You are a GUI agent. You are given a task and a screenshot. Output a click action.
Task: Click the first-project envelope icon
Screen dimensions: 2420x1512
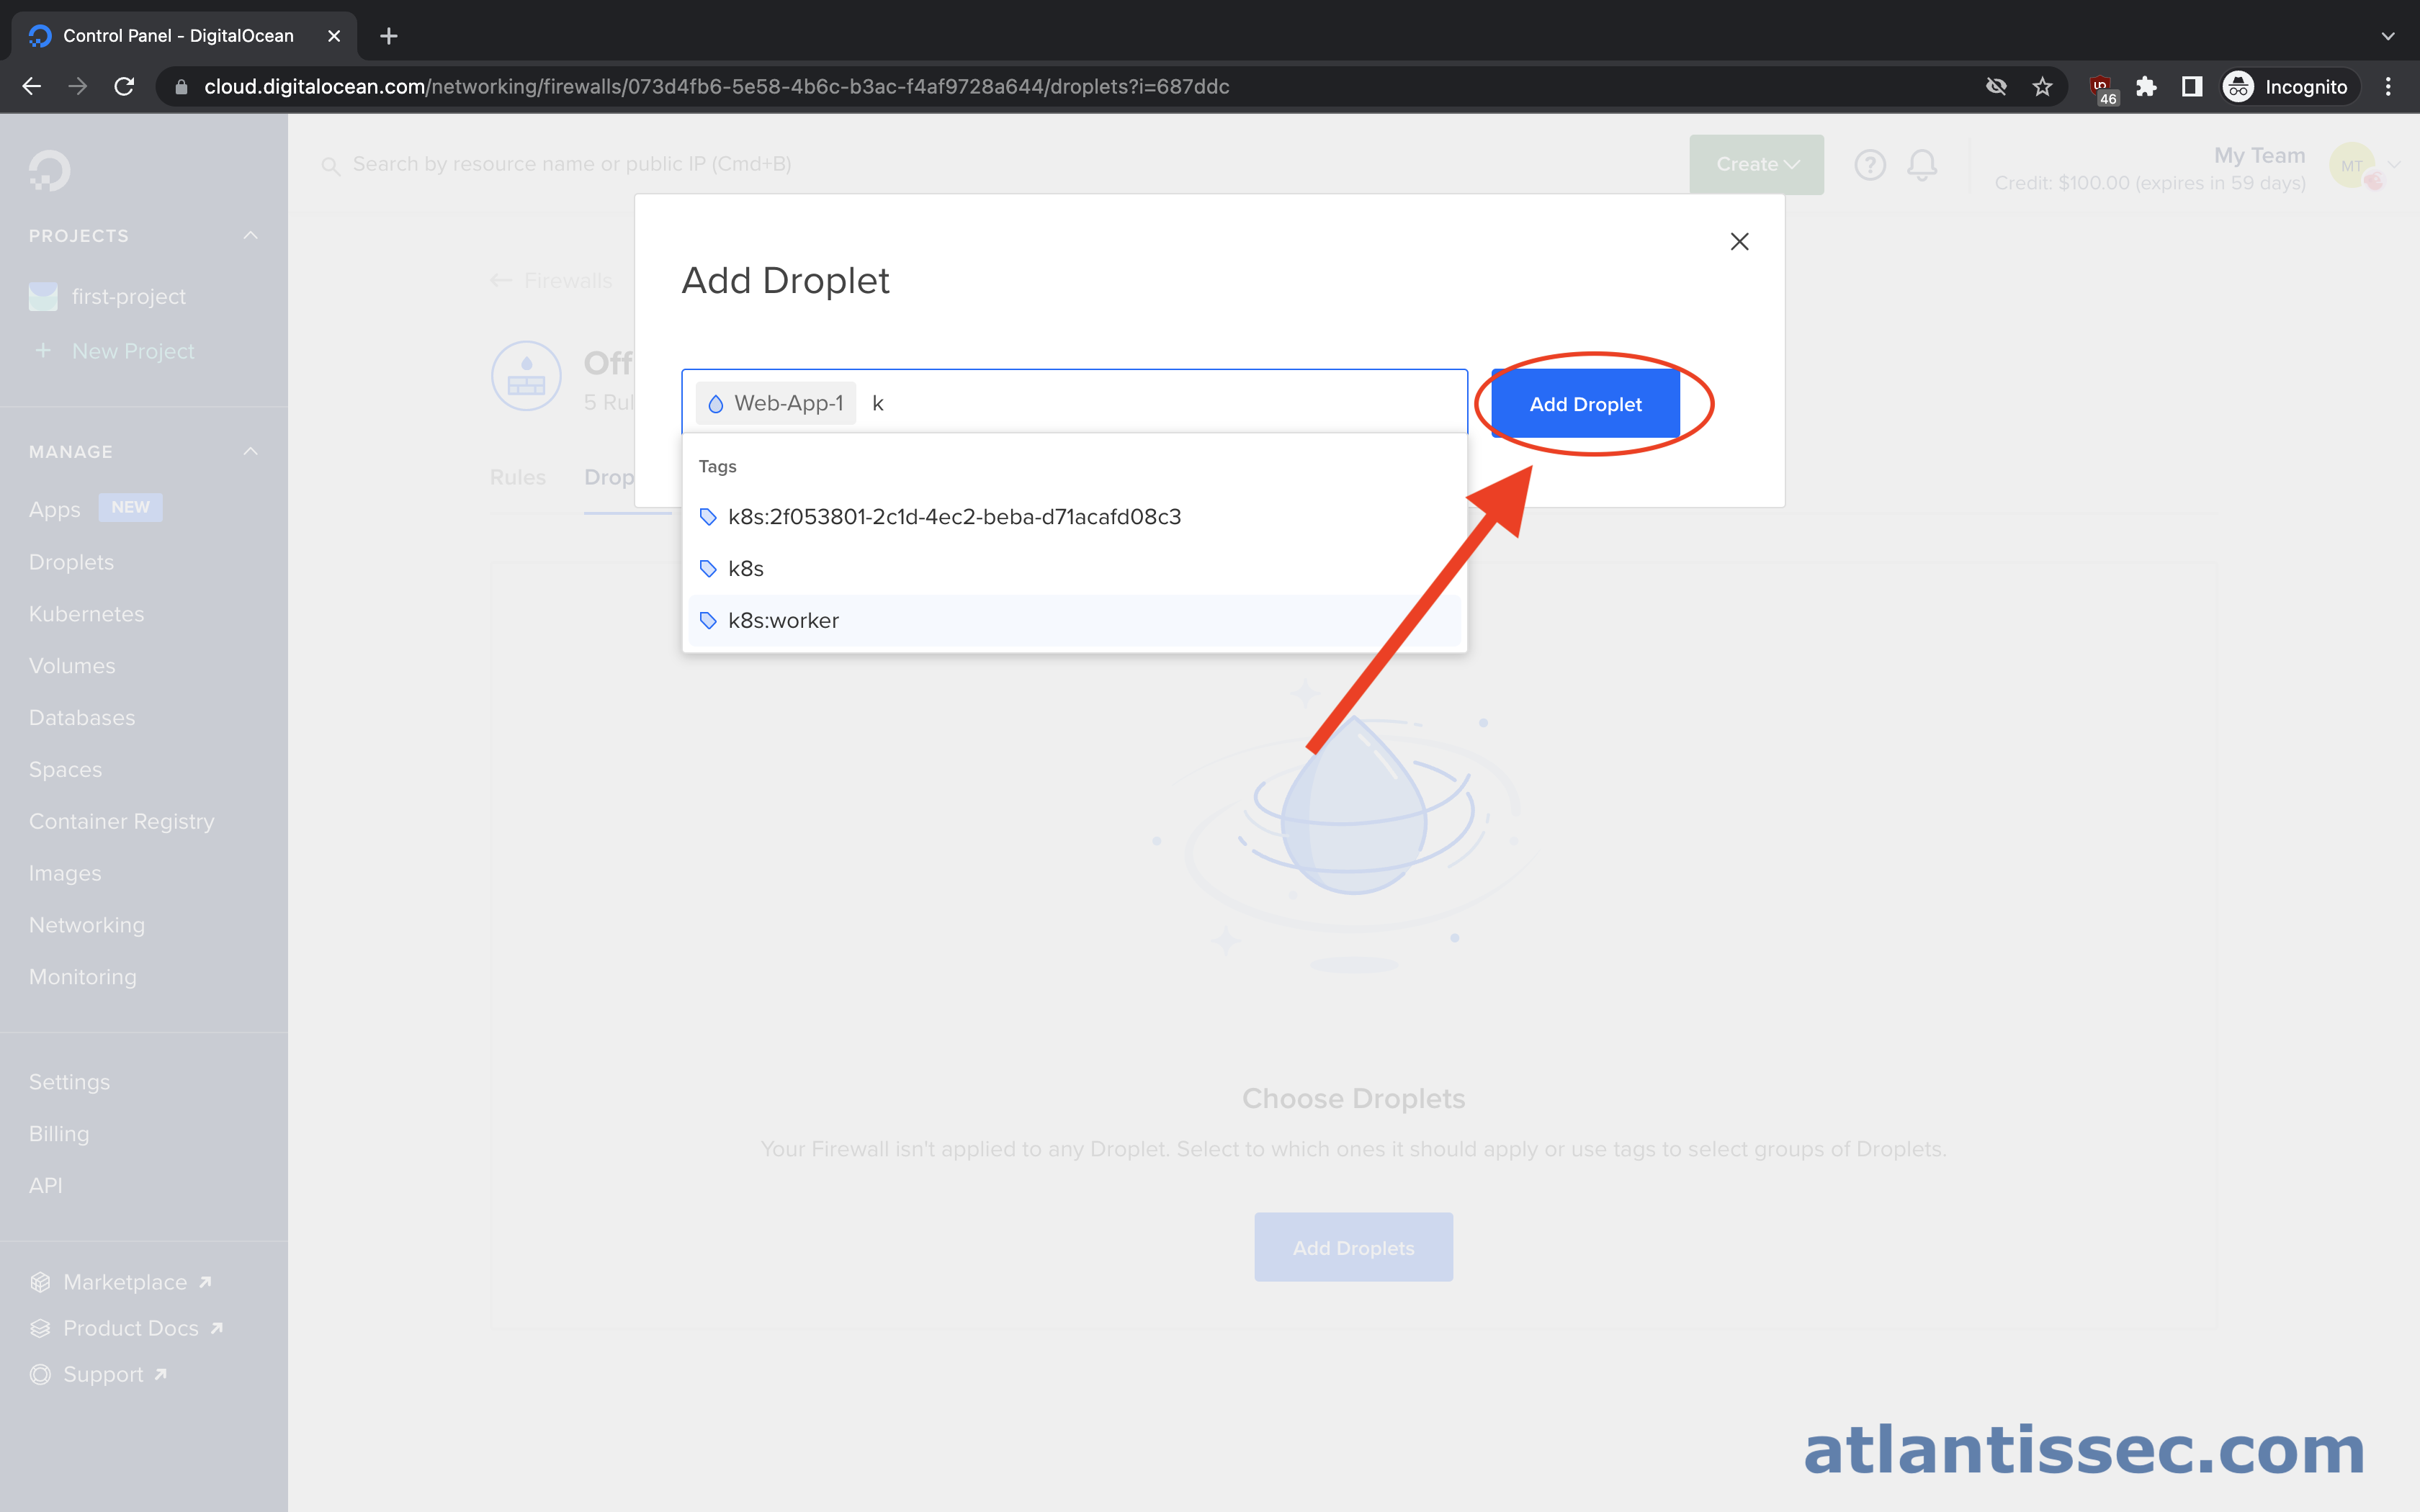click(x=43, y=296)
